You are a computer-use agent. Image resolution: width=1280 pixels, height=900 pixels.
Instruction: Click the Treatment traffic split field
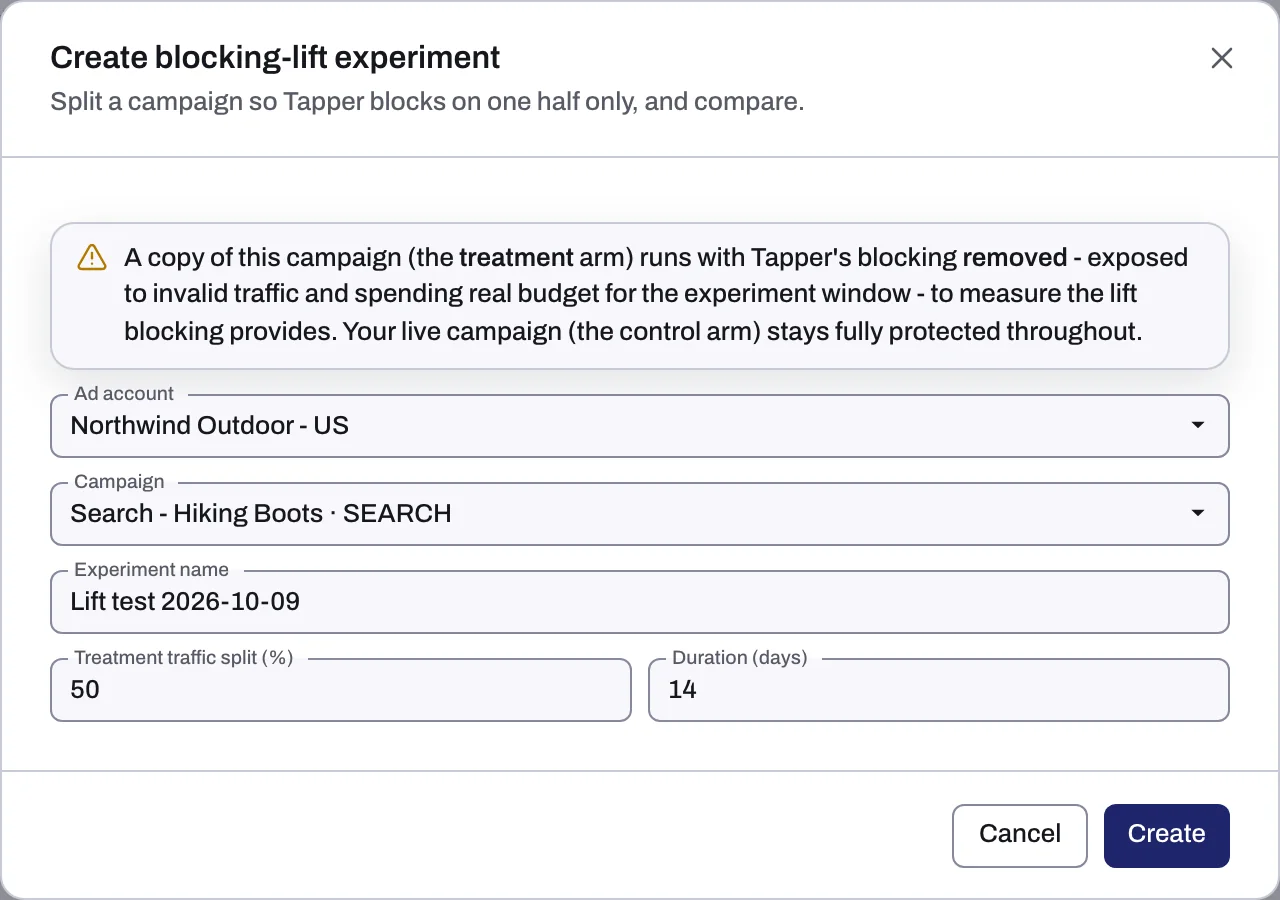click(x=341, y=690)
